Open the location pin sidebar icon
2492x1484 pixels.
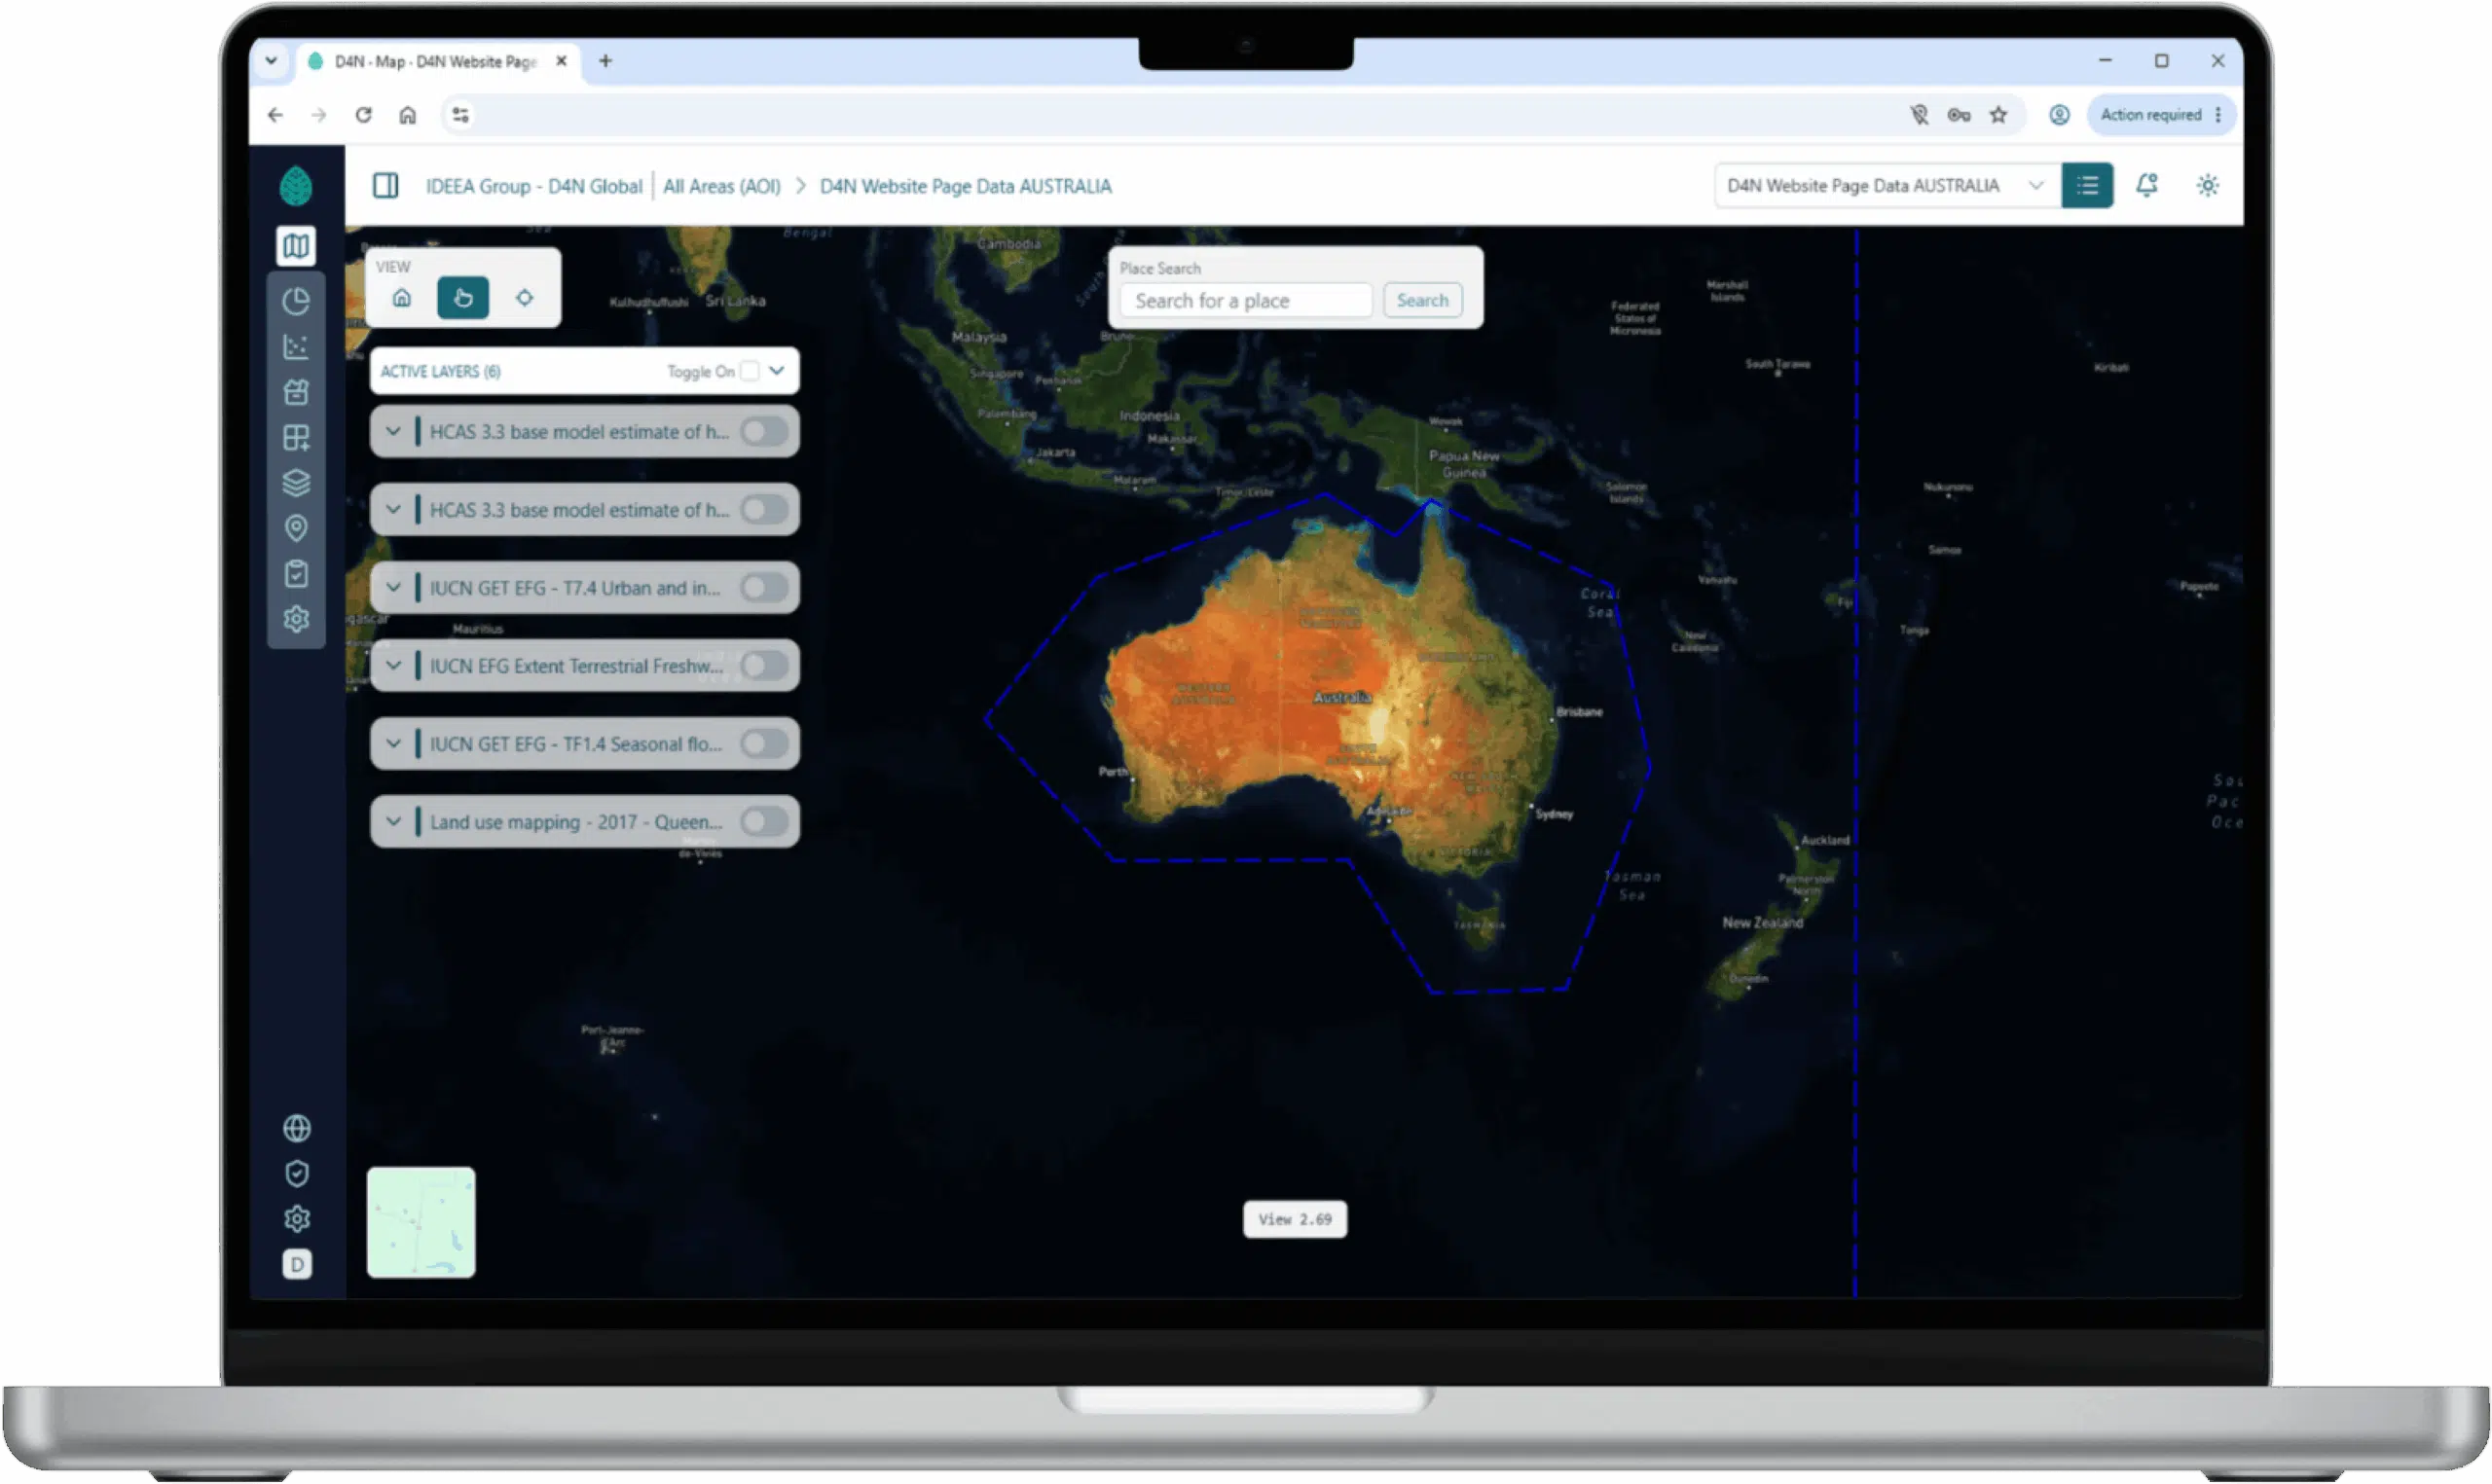tap(296, 528)
